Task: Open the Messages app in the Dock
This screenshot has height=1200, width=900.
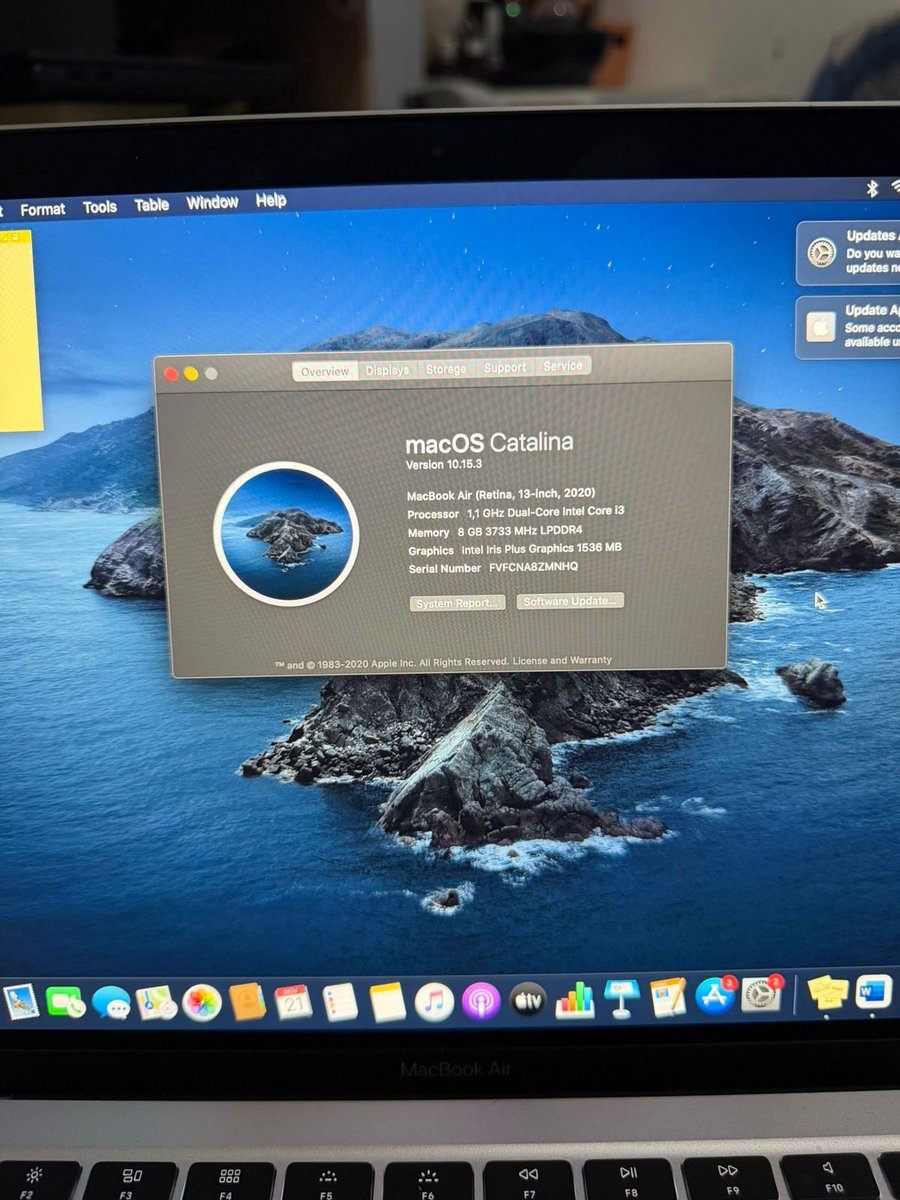Action: click(x=111, y=1002)
